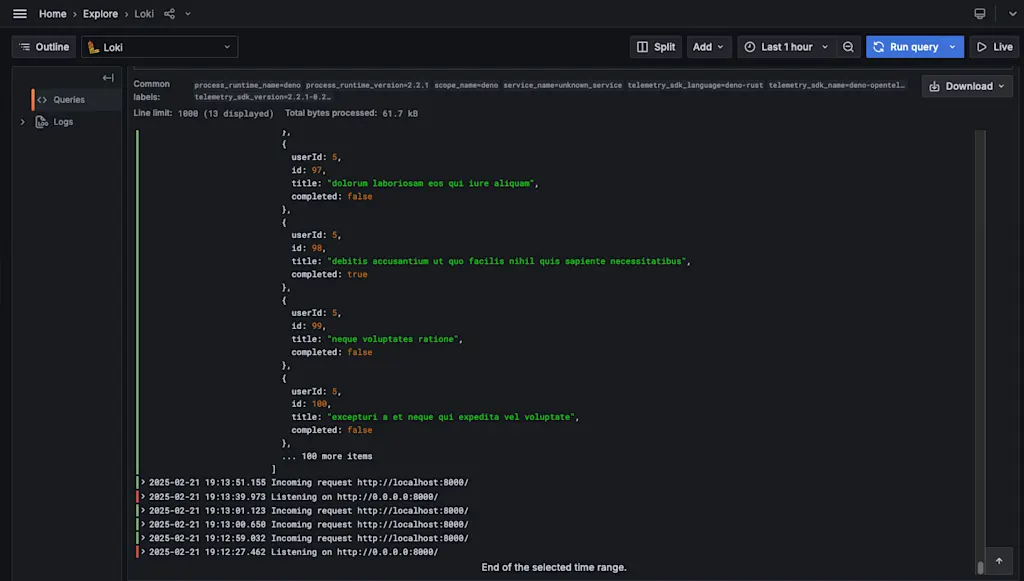Expand the Logs outline item
The width and height of the screenshot is (1024, 581).
click(22, 122)
